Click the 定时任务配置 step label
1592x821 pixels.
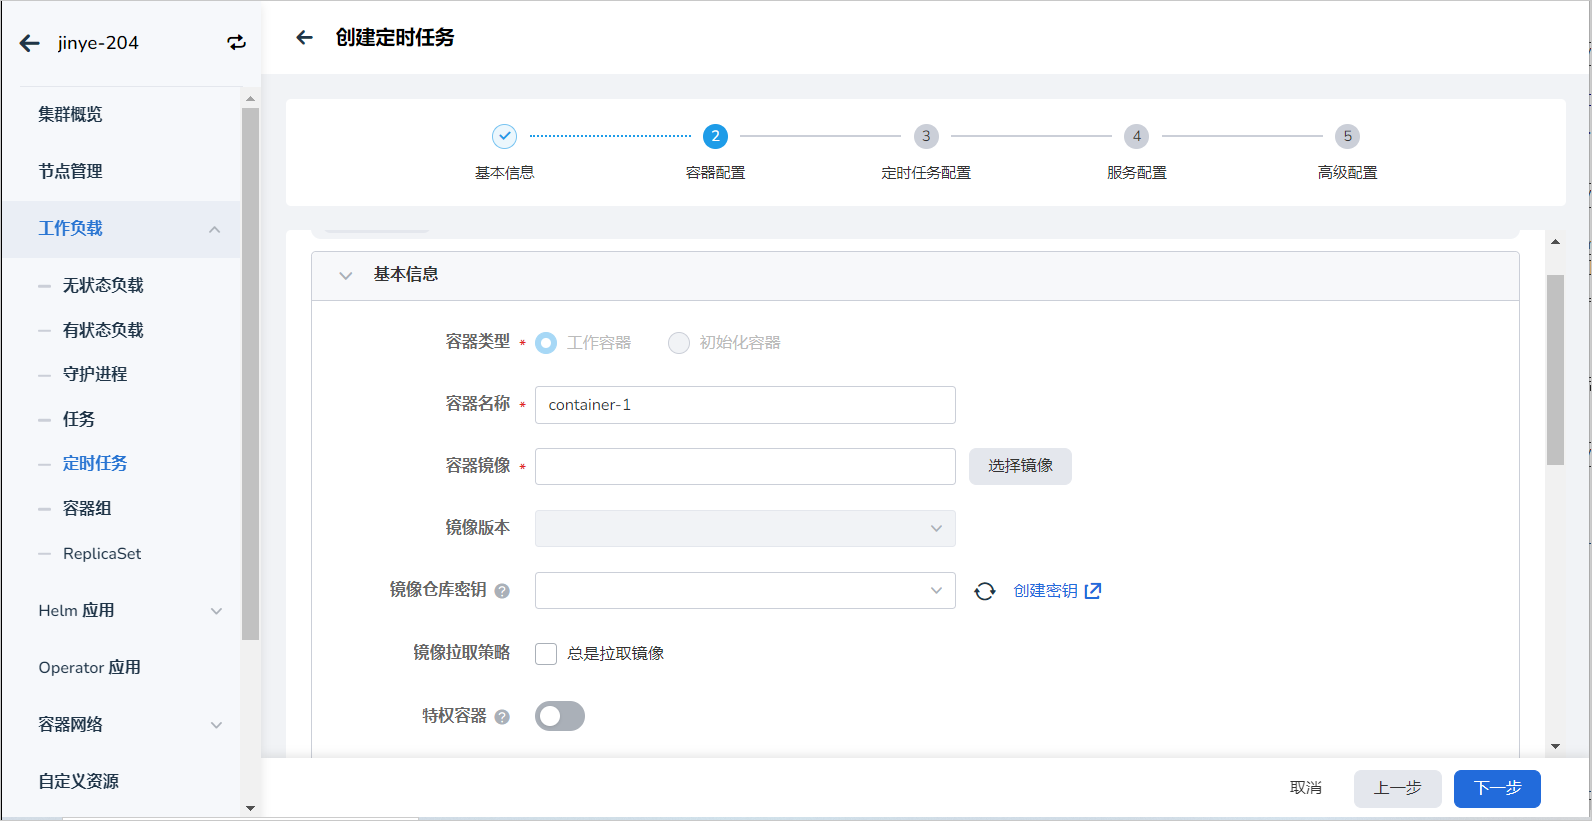926,173
